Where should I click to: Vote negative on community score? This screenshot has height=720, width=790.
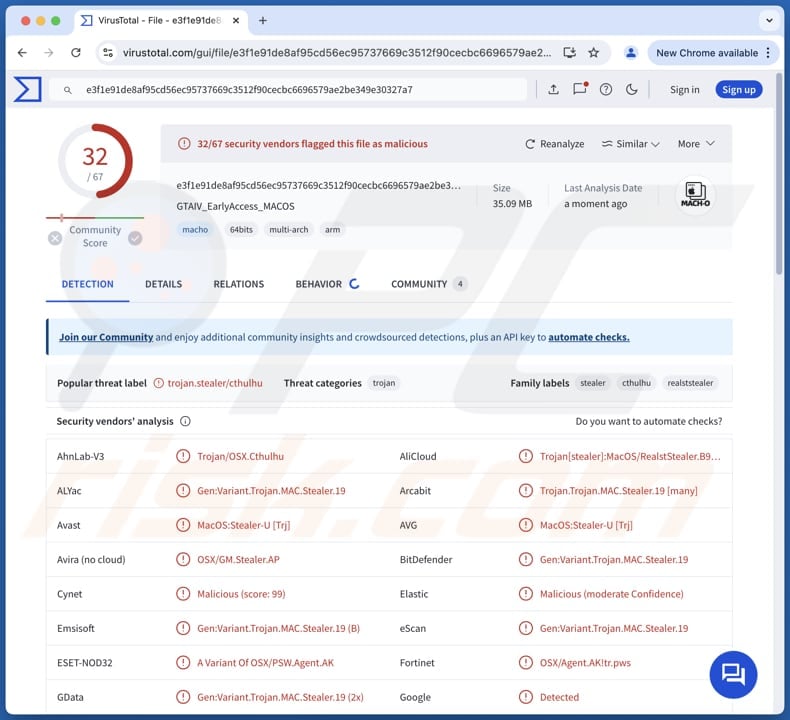point(55,238)
